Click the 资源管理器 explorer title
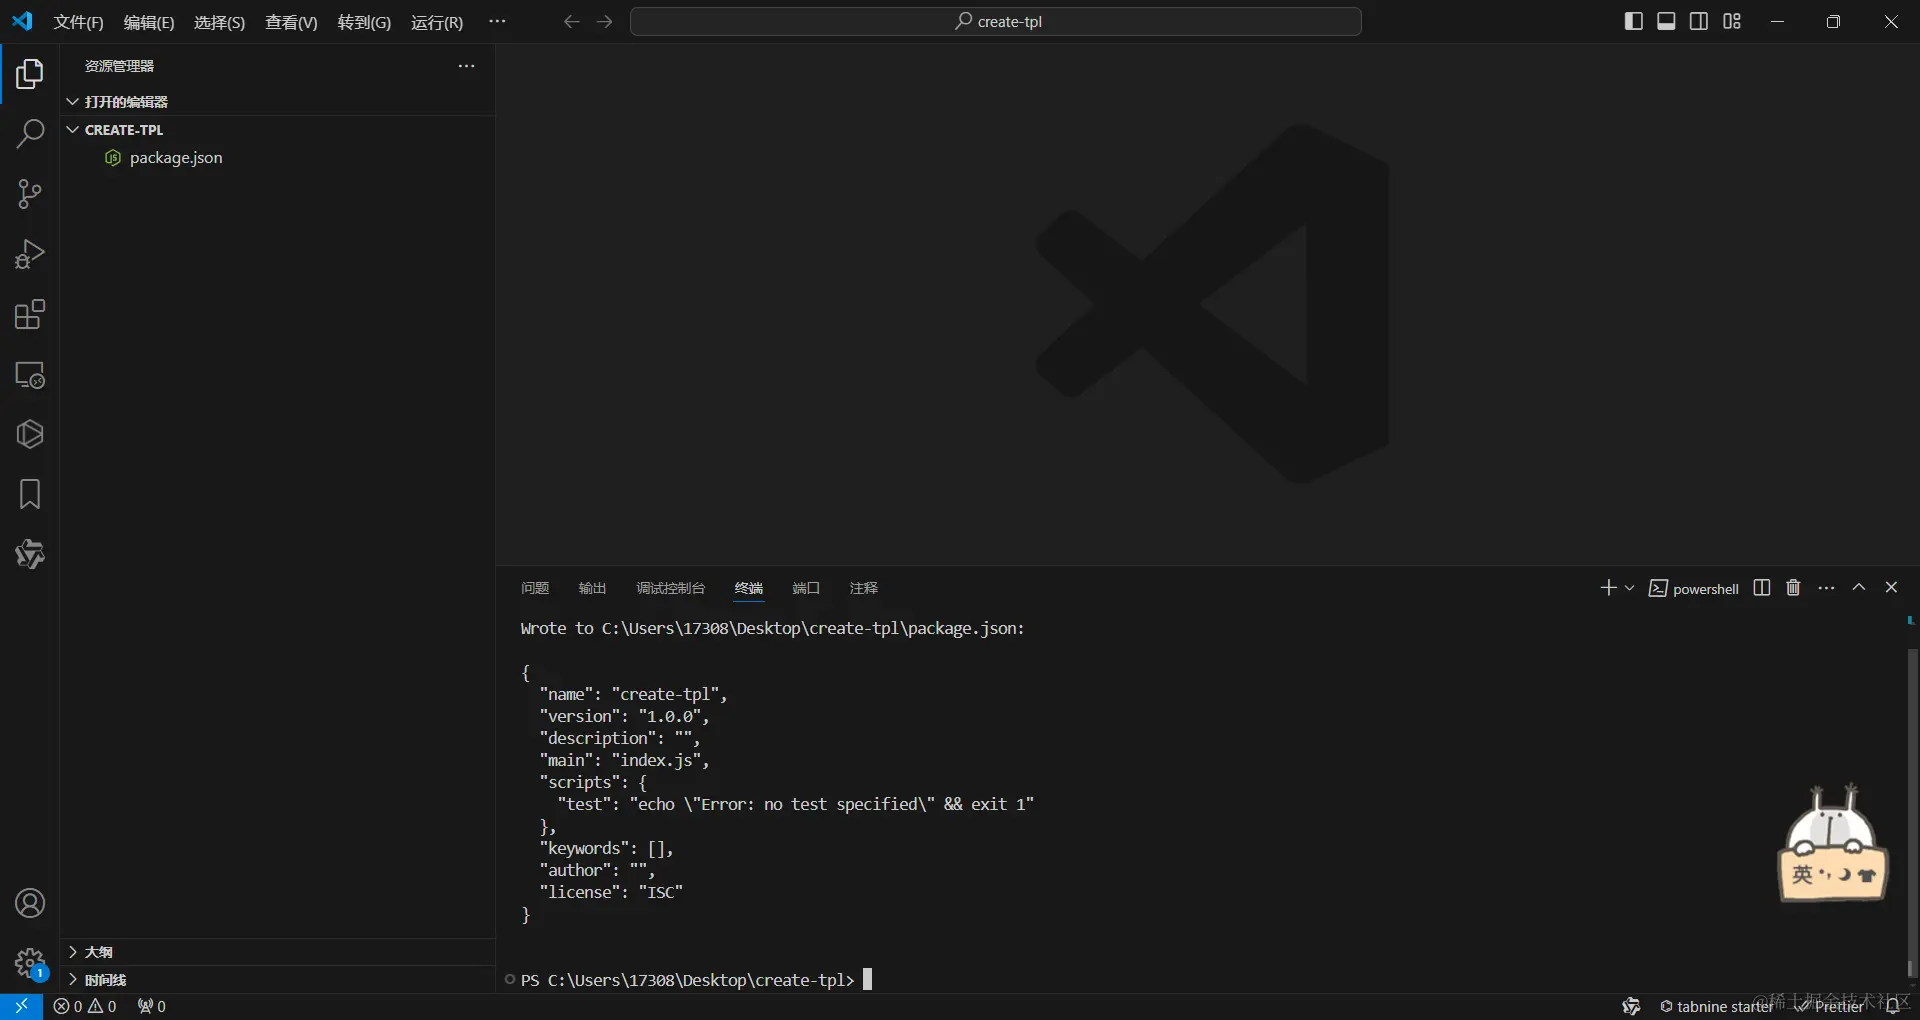 pyautogui.click(x=119, y=66)
